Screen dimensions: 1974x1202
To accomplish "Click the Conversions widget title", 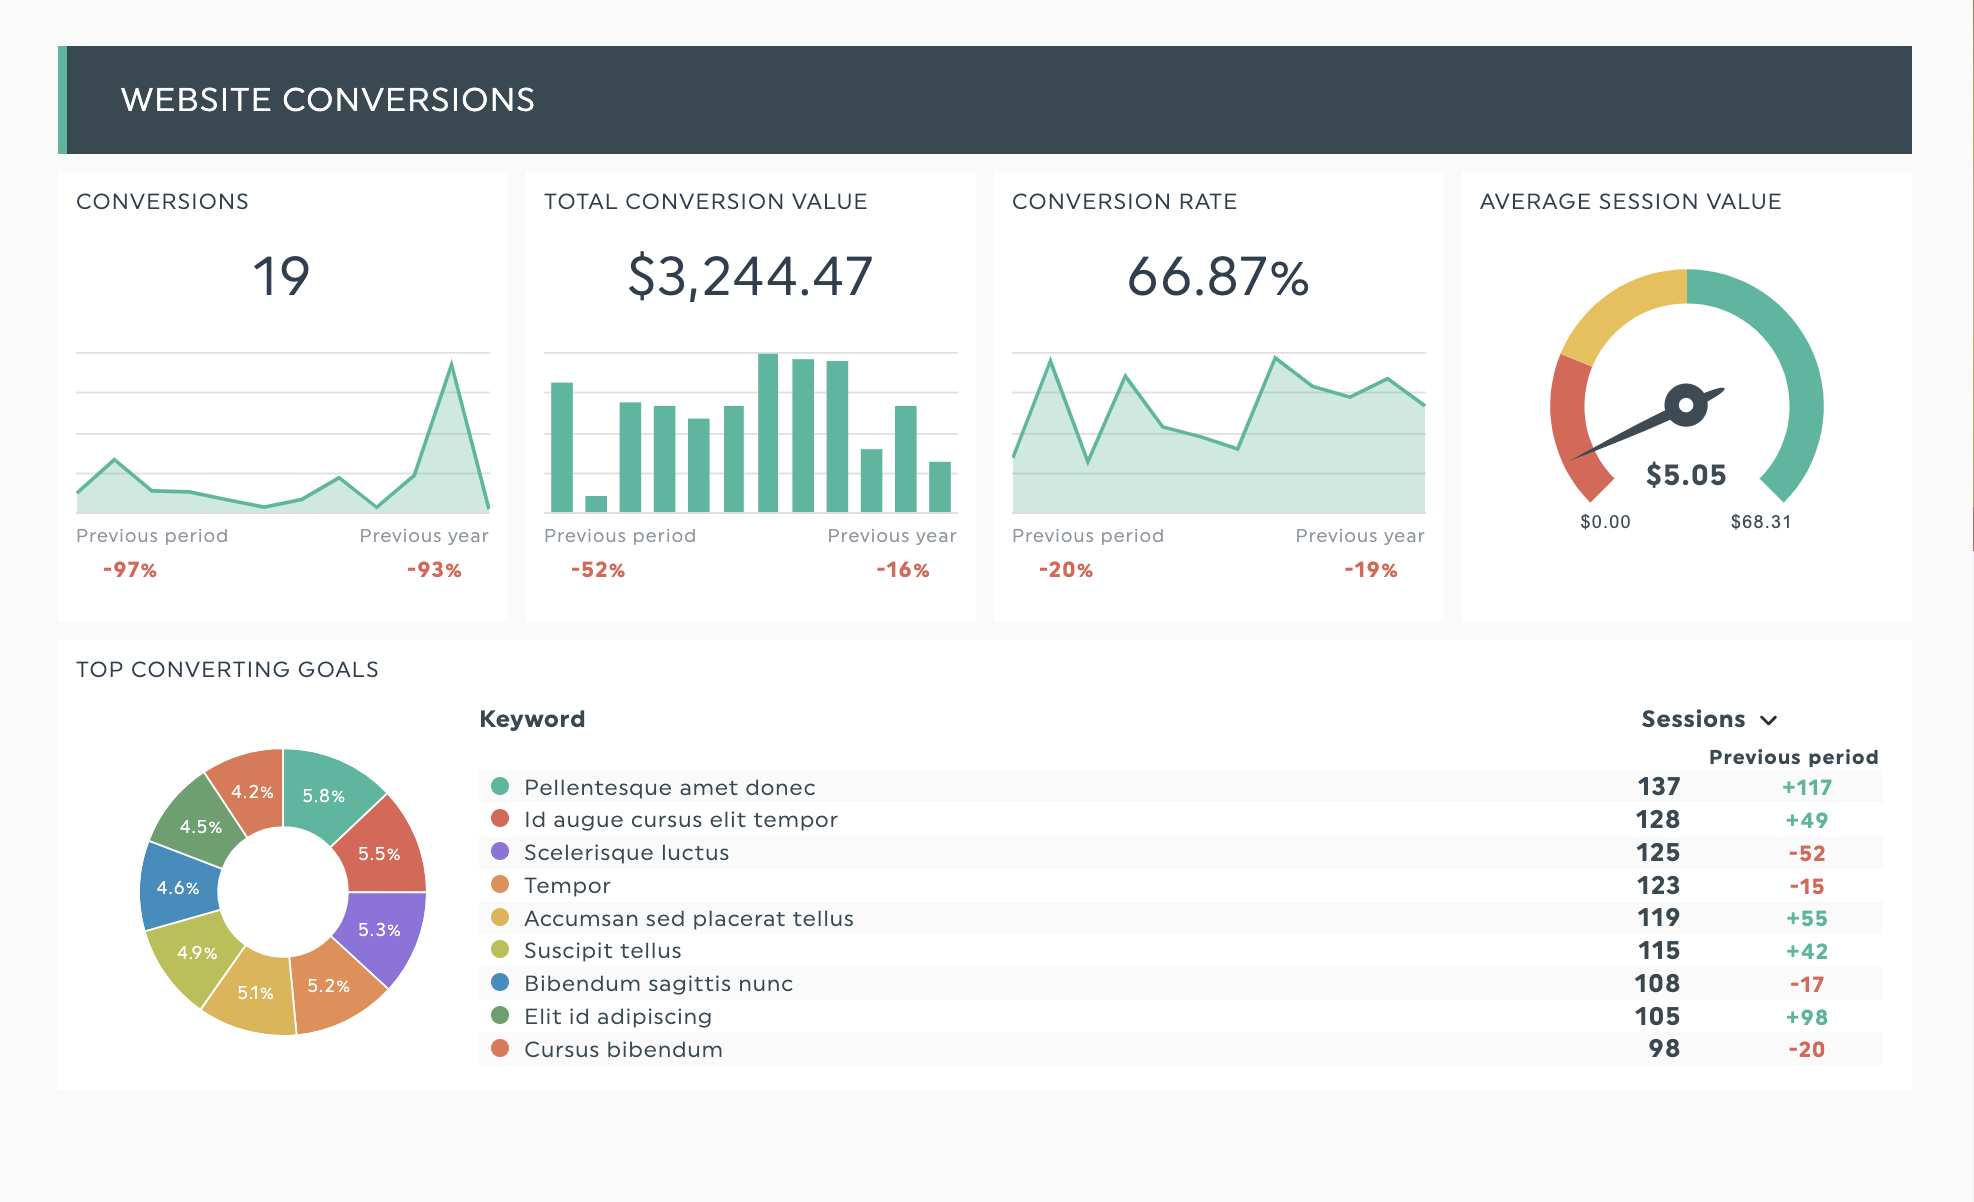I will (x=162, y=201).
